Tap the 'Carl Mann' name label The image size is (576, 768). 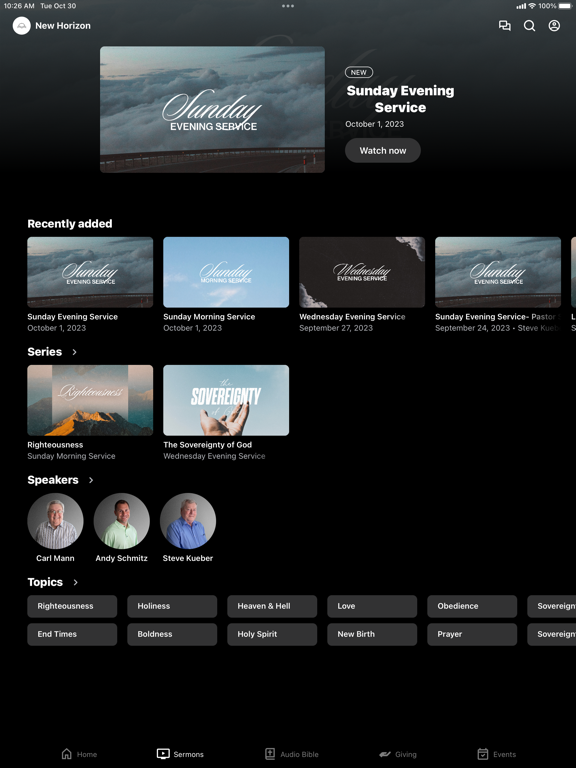(55, 558)
